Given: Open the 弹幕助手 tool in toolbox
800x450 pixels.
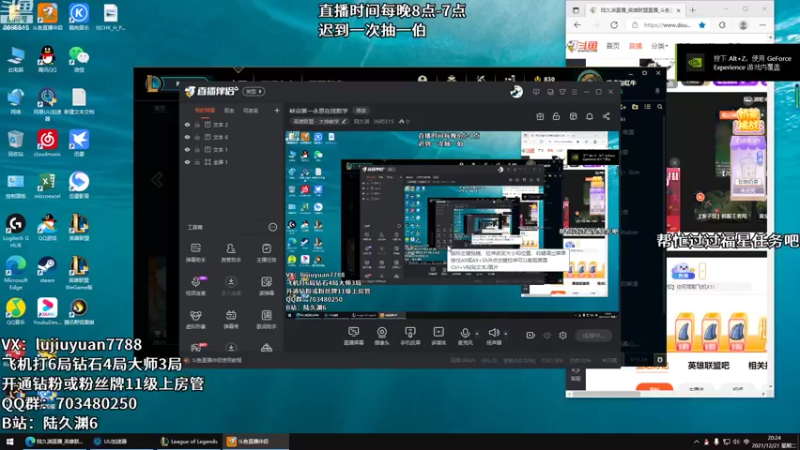Looking at the screenshot, I should coord(195,253).
